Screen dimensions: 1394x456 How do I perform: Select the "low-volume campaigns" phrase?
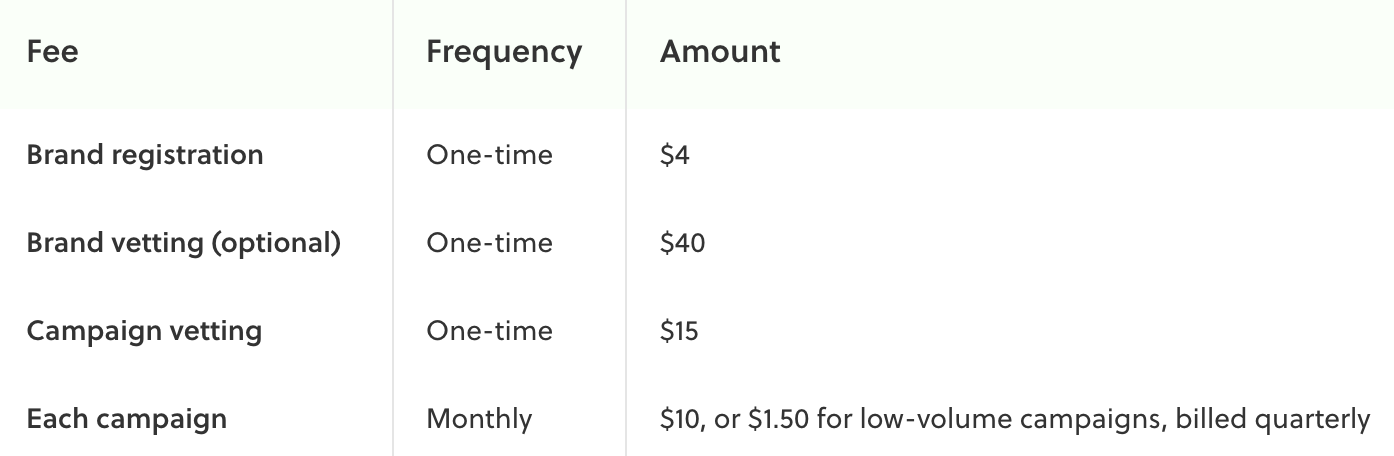(1011, 418)
